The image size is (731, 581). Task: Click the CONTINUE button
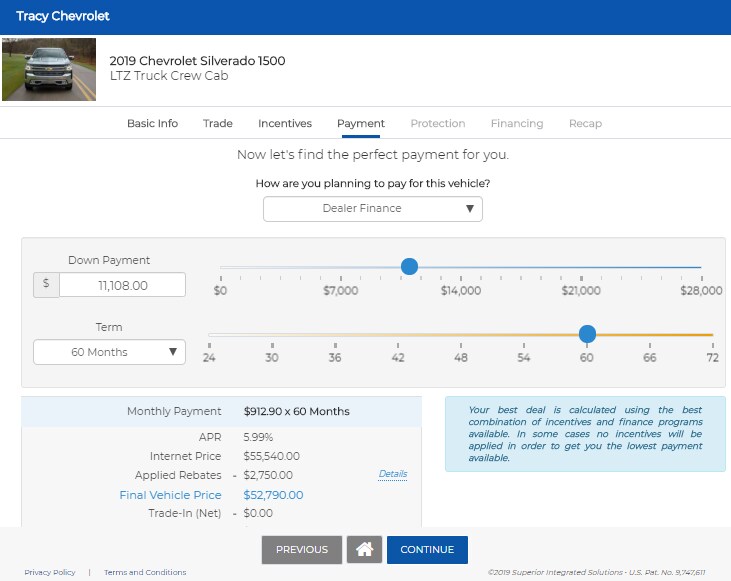[x=427, y=549]
